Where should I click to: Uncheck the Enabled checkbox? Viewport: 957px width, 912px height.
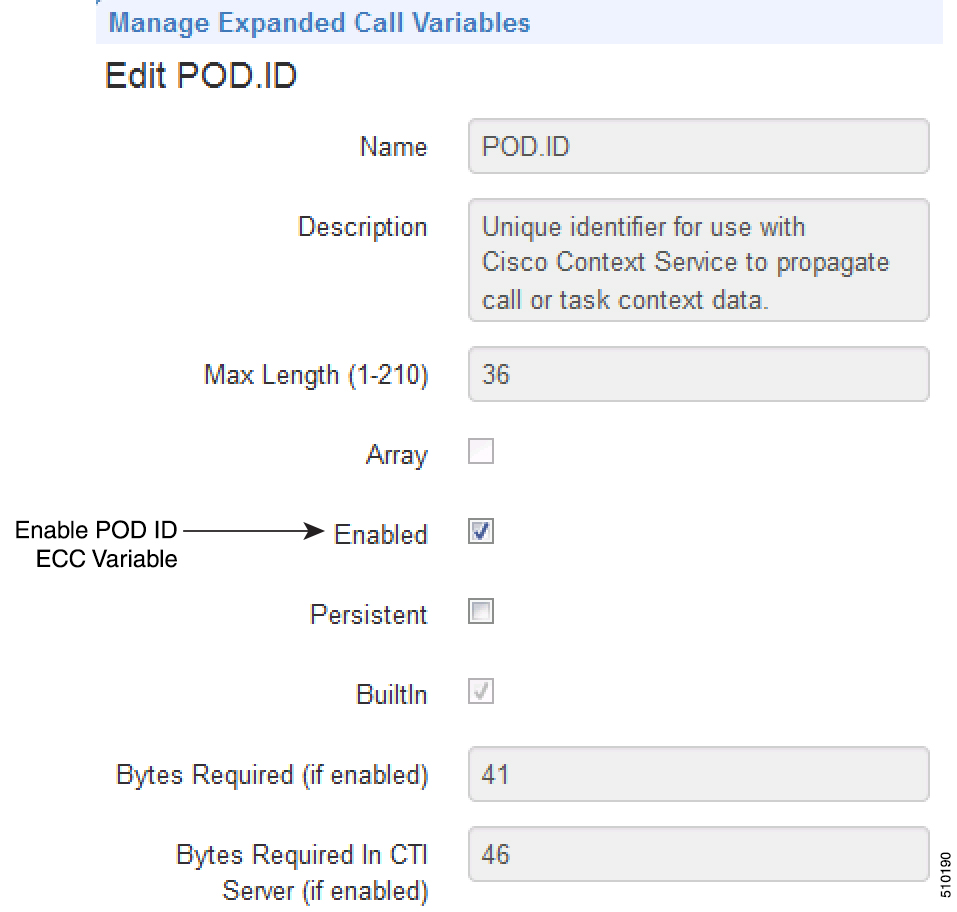coord(481,532)
